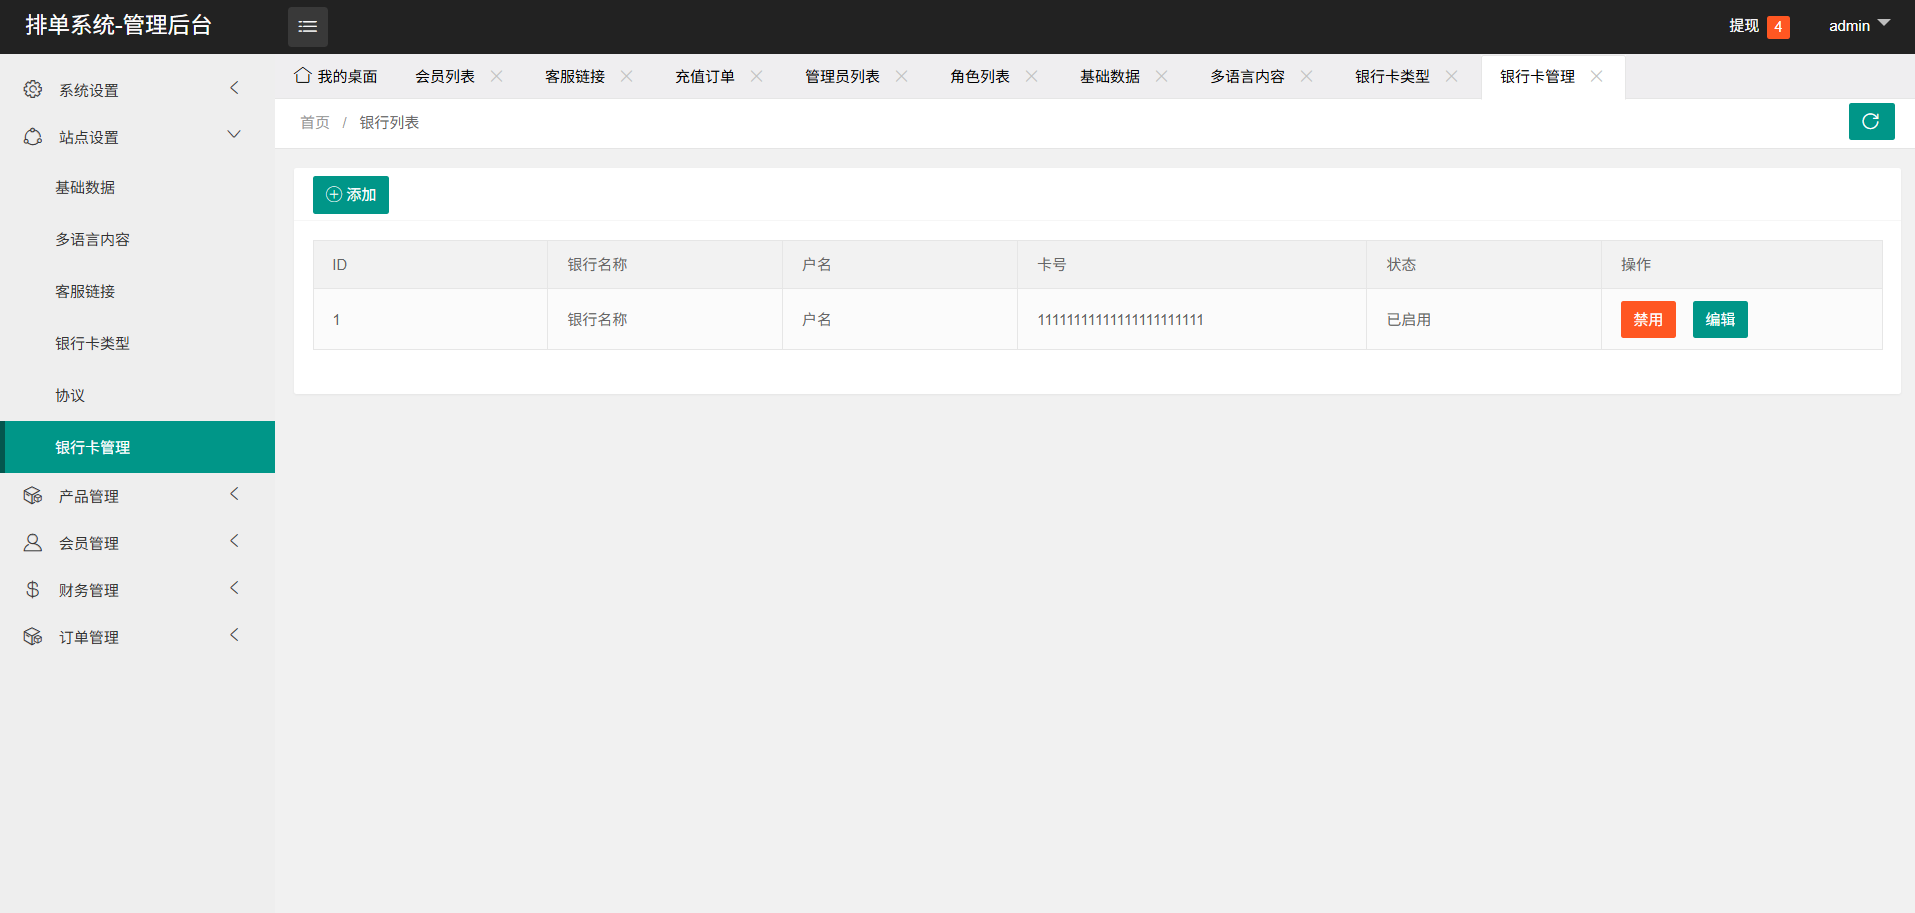Open 协议 in the sidebar
The image size is (1915, 913).
pos(138,395)
